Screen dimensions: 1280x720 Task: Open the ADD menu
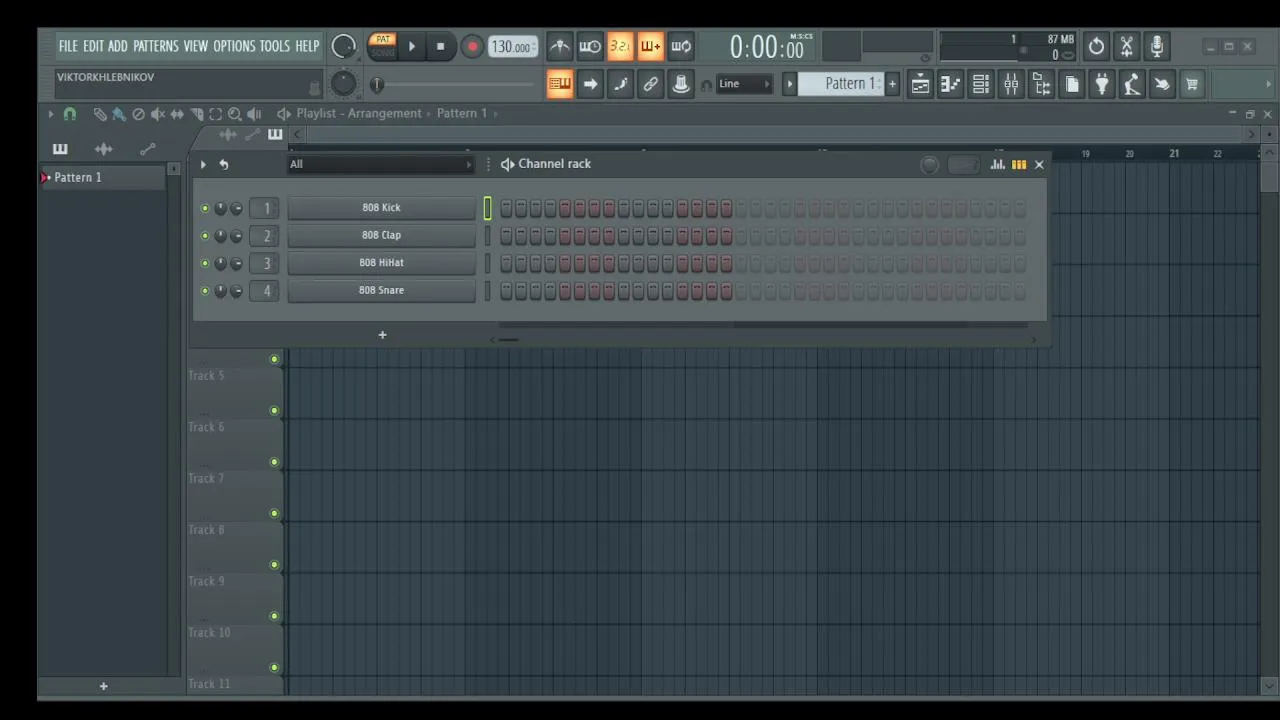tap(118, 46)
